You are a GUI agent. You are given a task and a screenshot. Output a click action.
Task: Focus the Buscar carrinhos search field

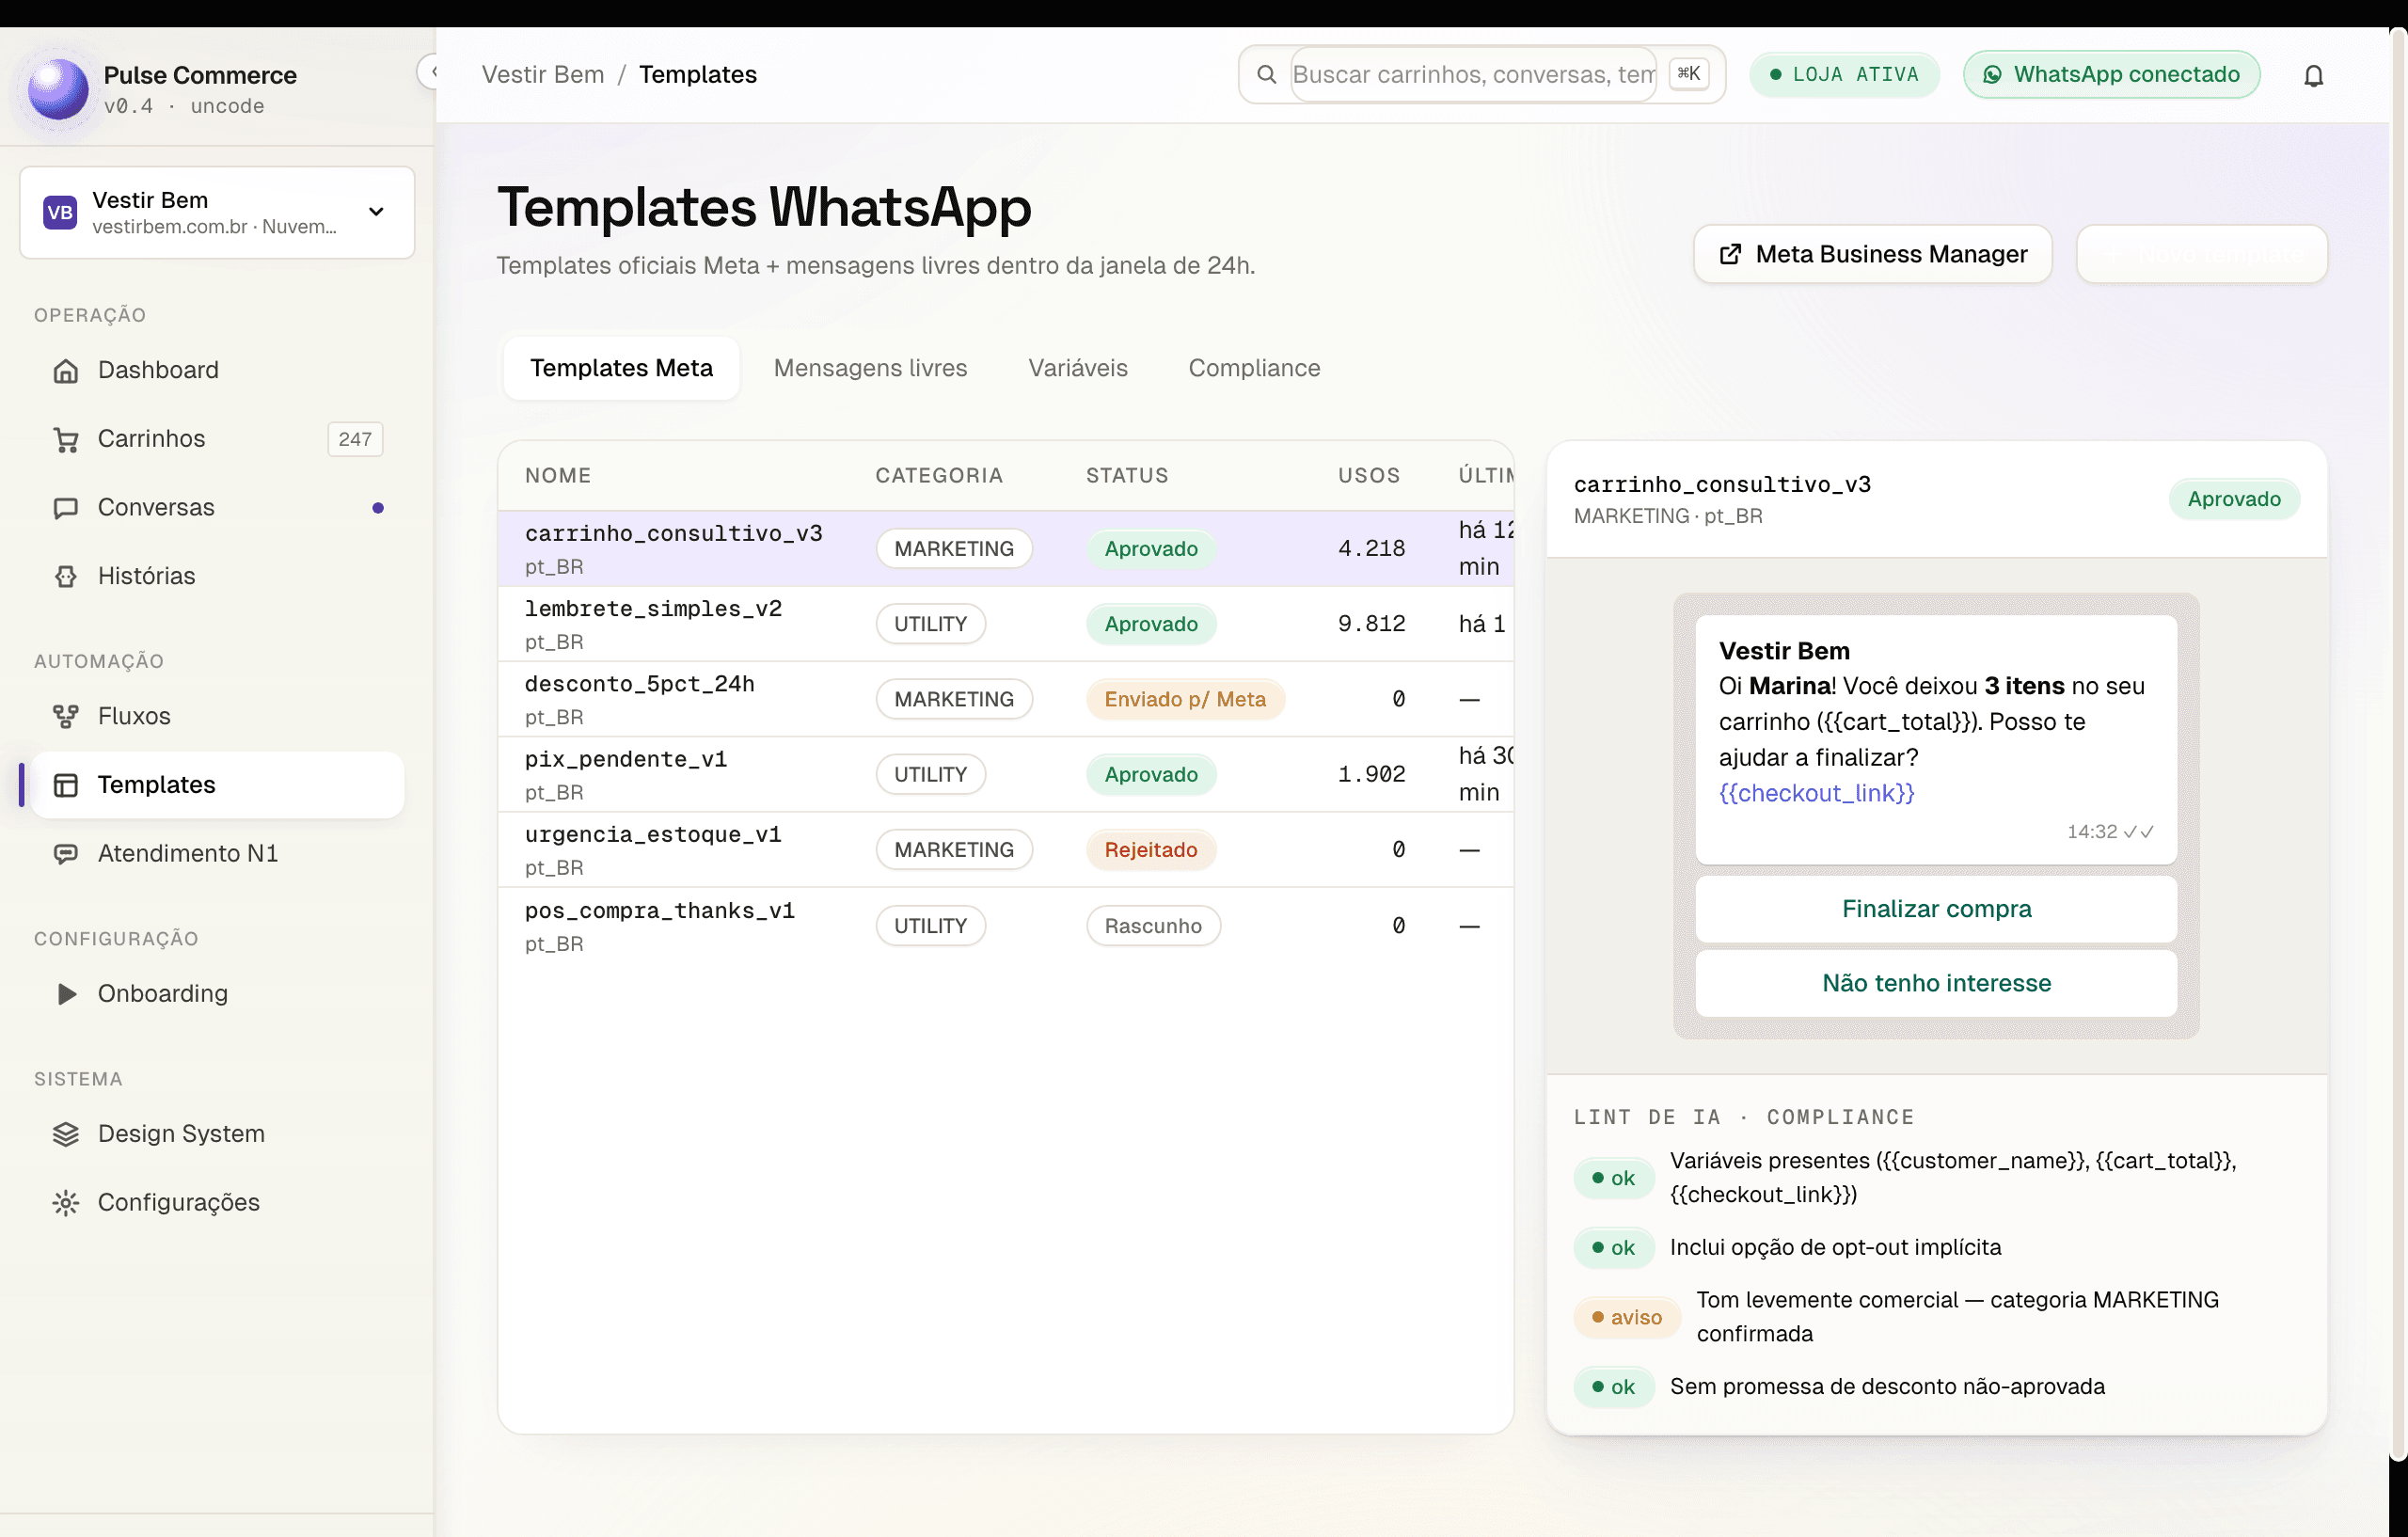pos(1473,74)
